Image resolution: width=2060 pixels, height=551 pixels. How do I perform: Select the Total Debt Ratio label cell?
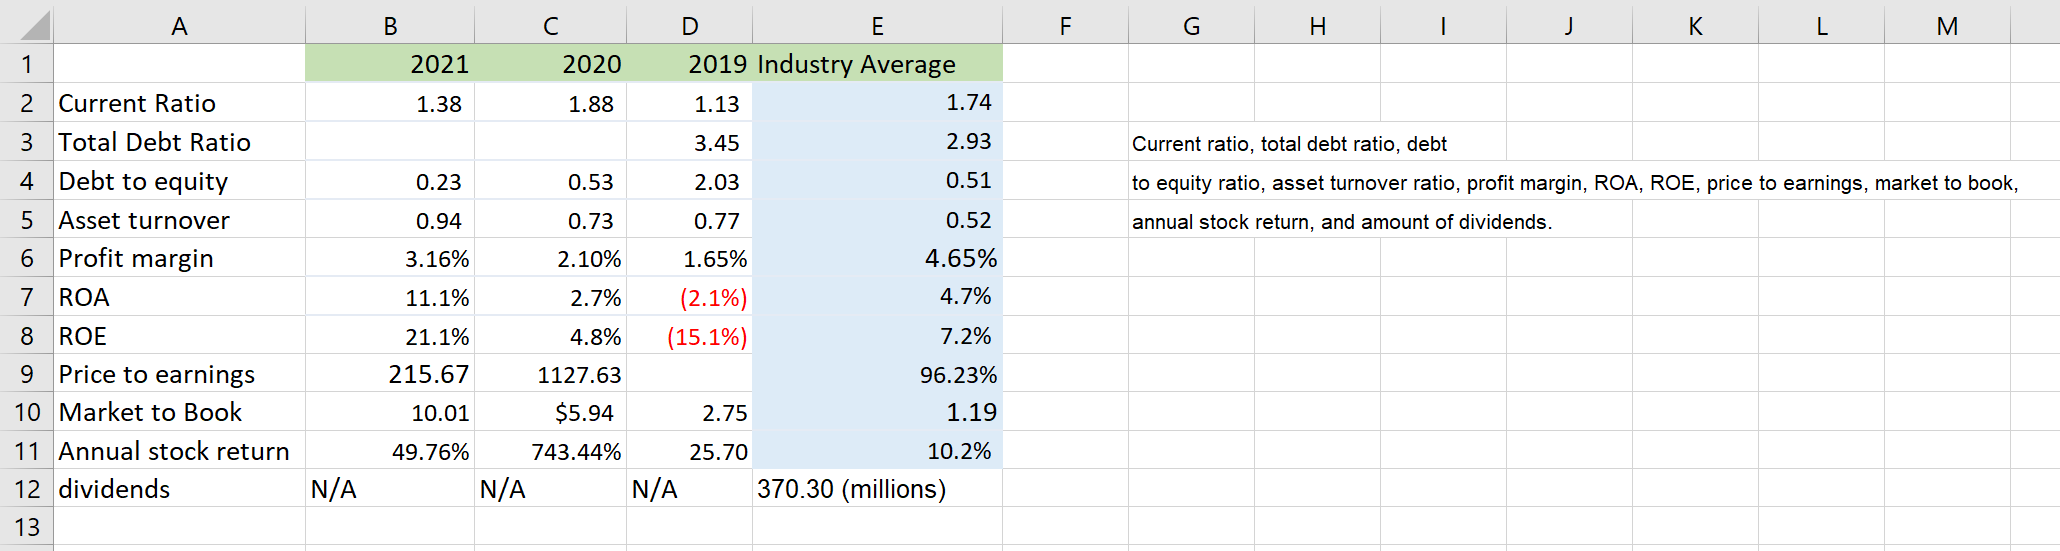point(179,142)
